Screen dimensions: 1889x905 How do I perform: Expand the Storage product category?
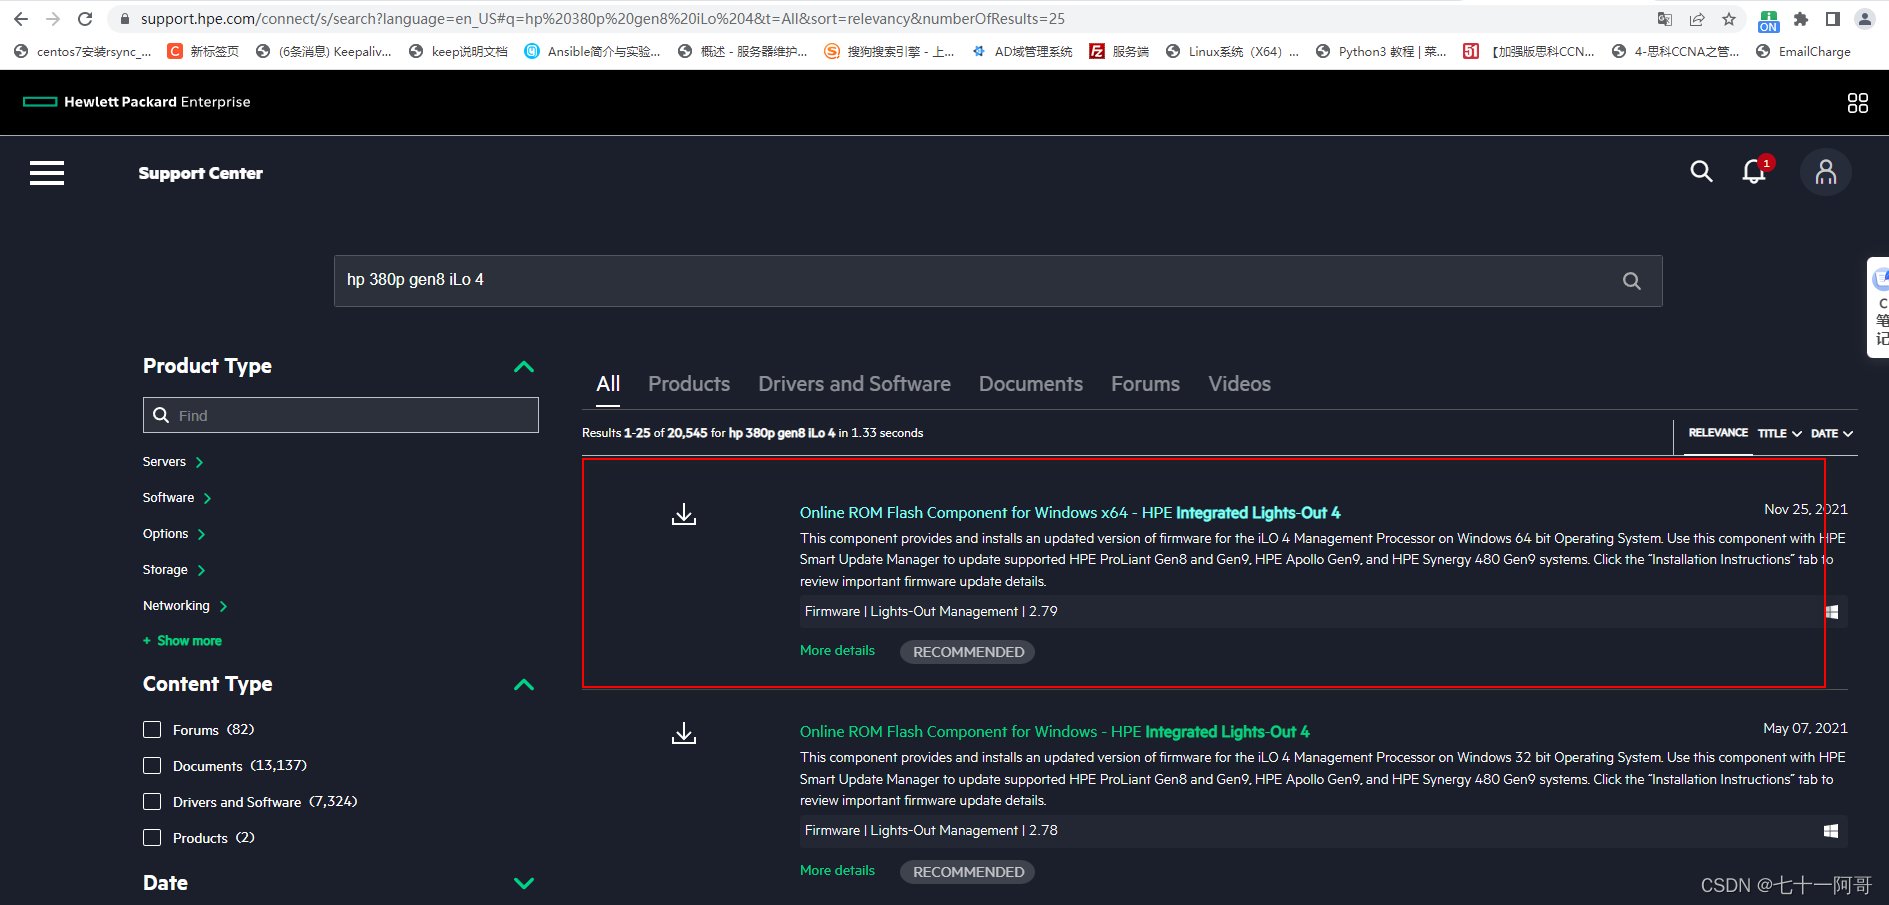[174, 570]
